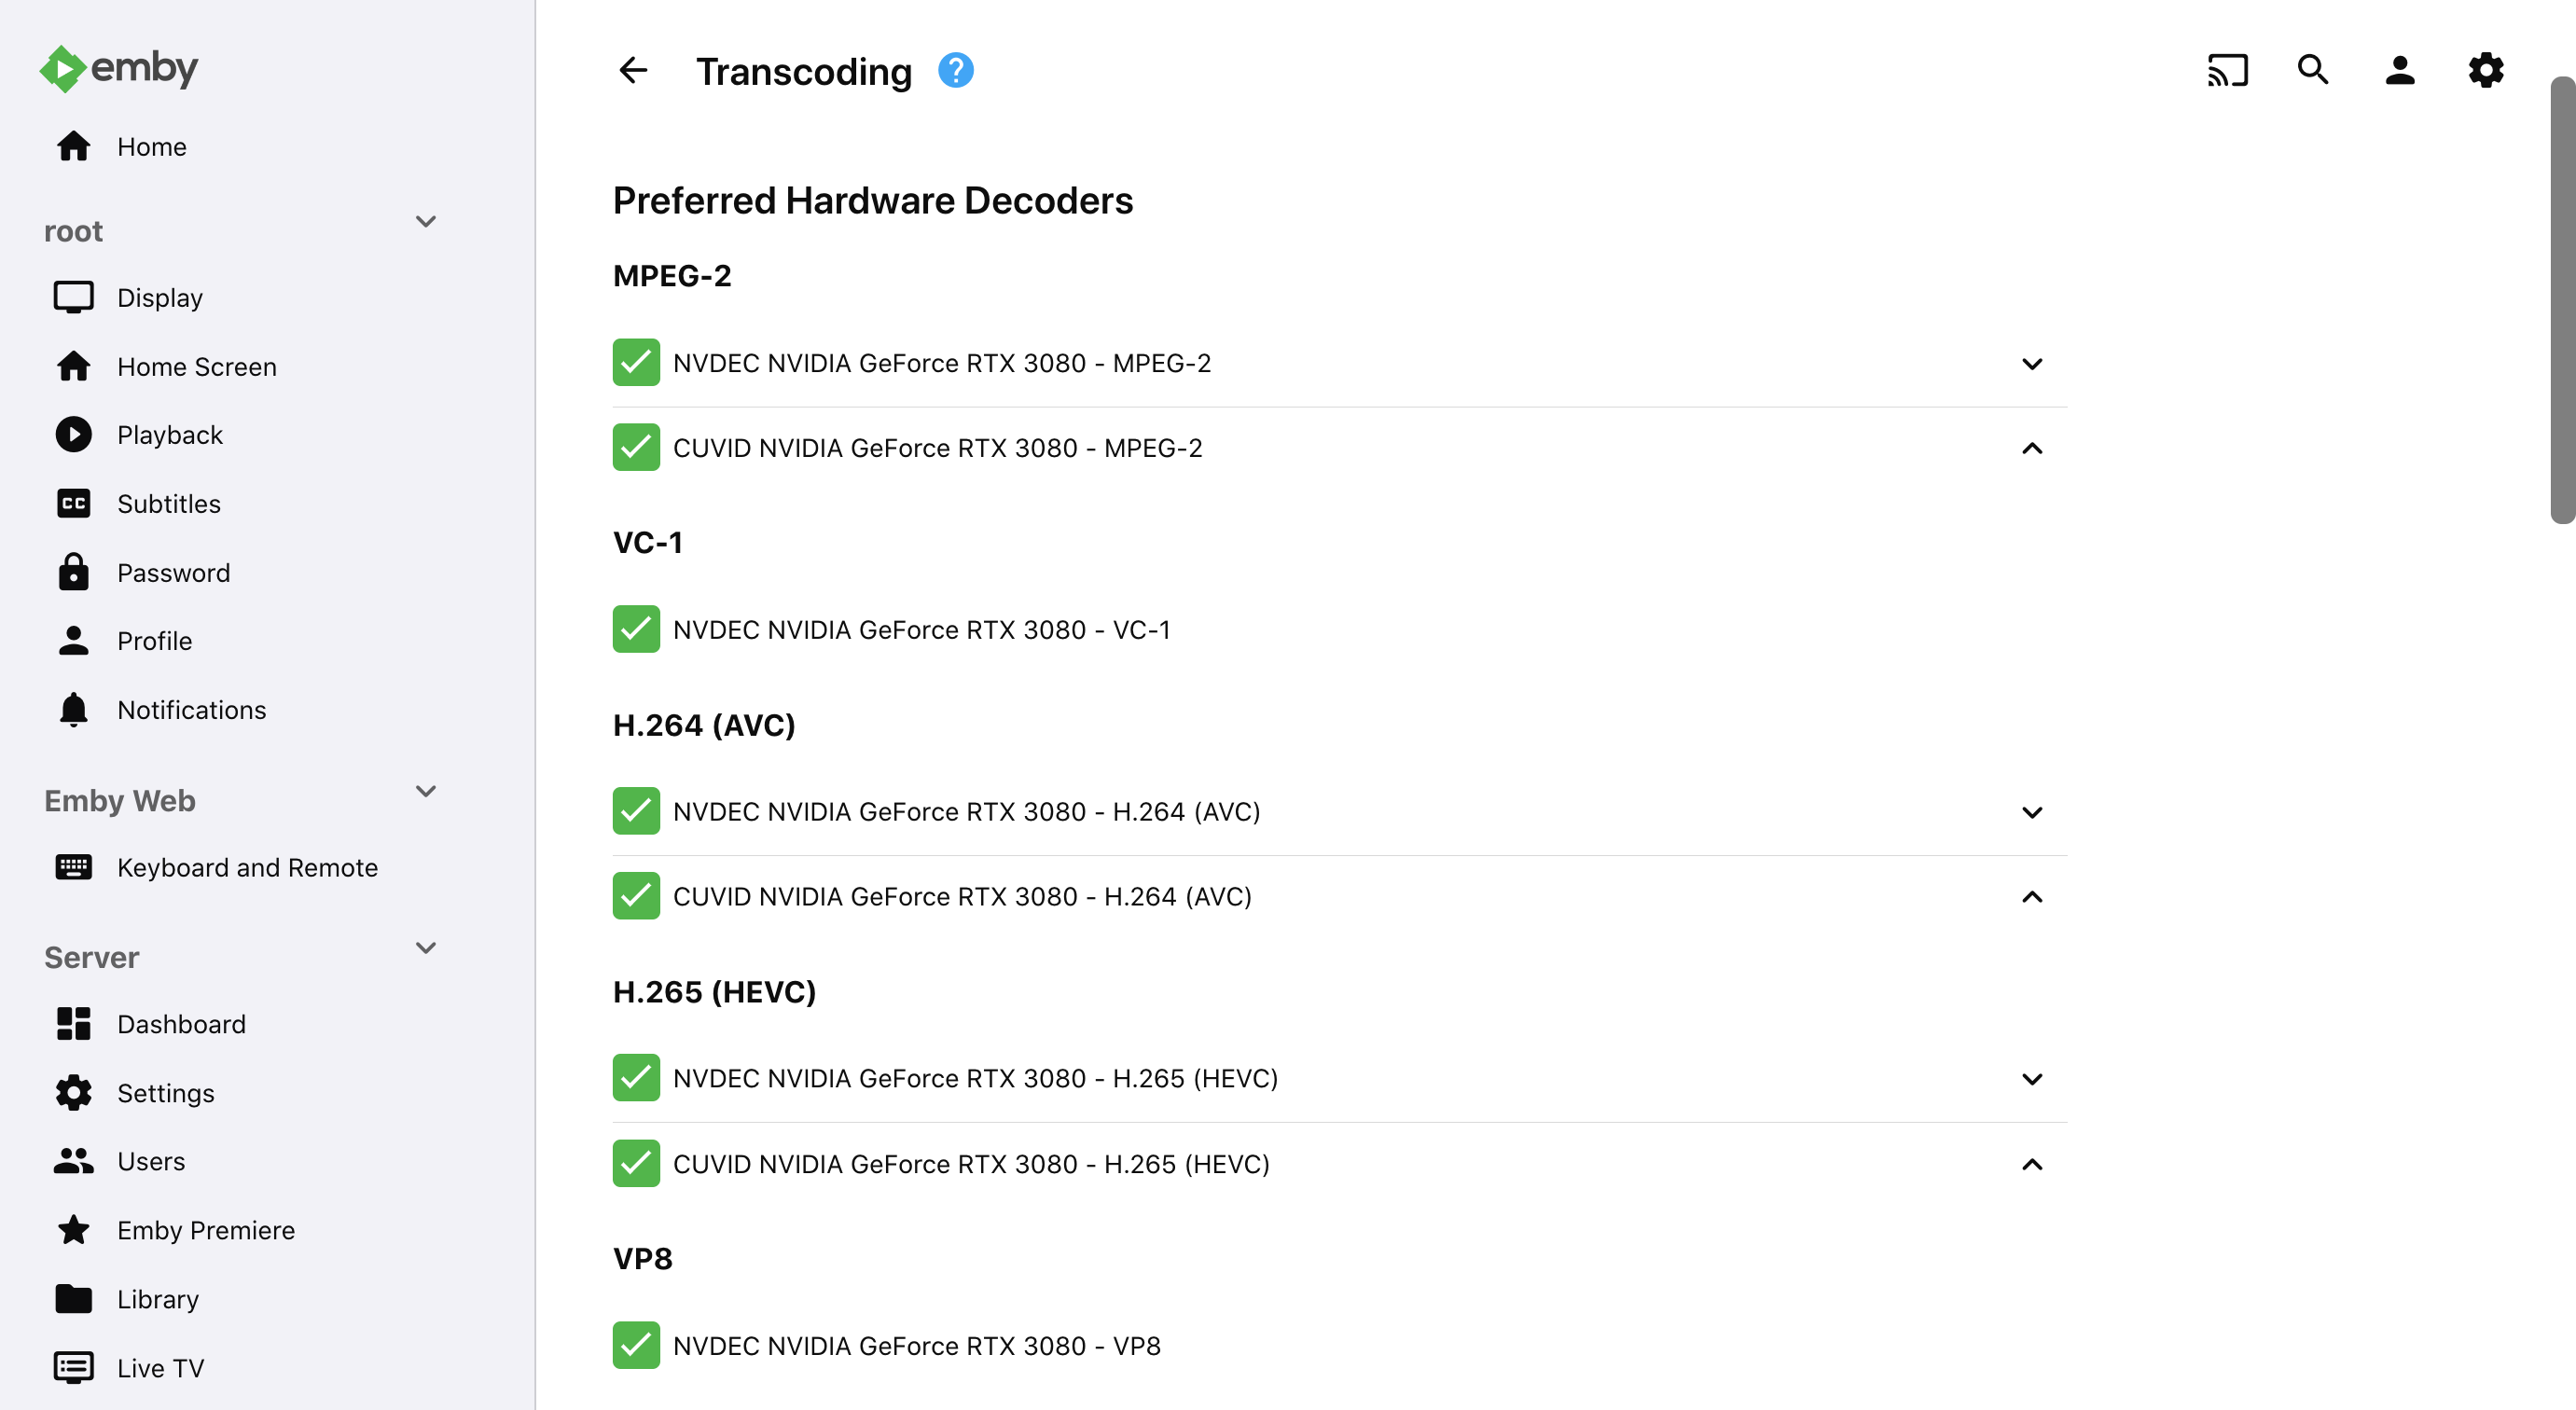Open the user account icon in header
The height and width of the screenshot is (1410, 2576).
[x=2399, y=70]
